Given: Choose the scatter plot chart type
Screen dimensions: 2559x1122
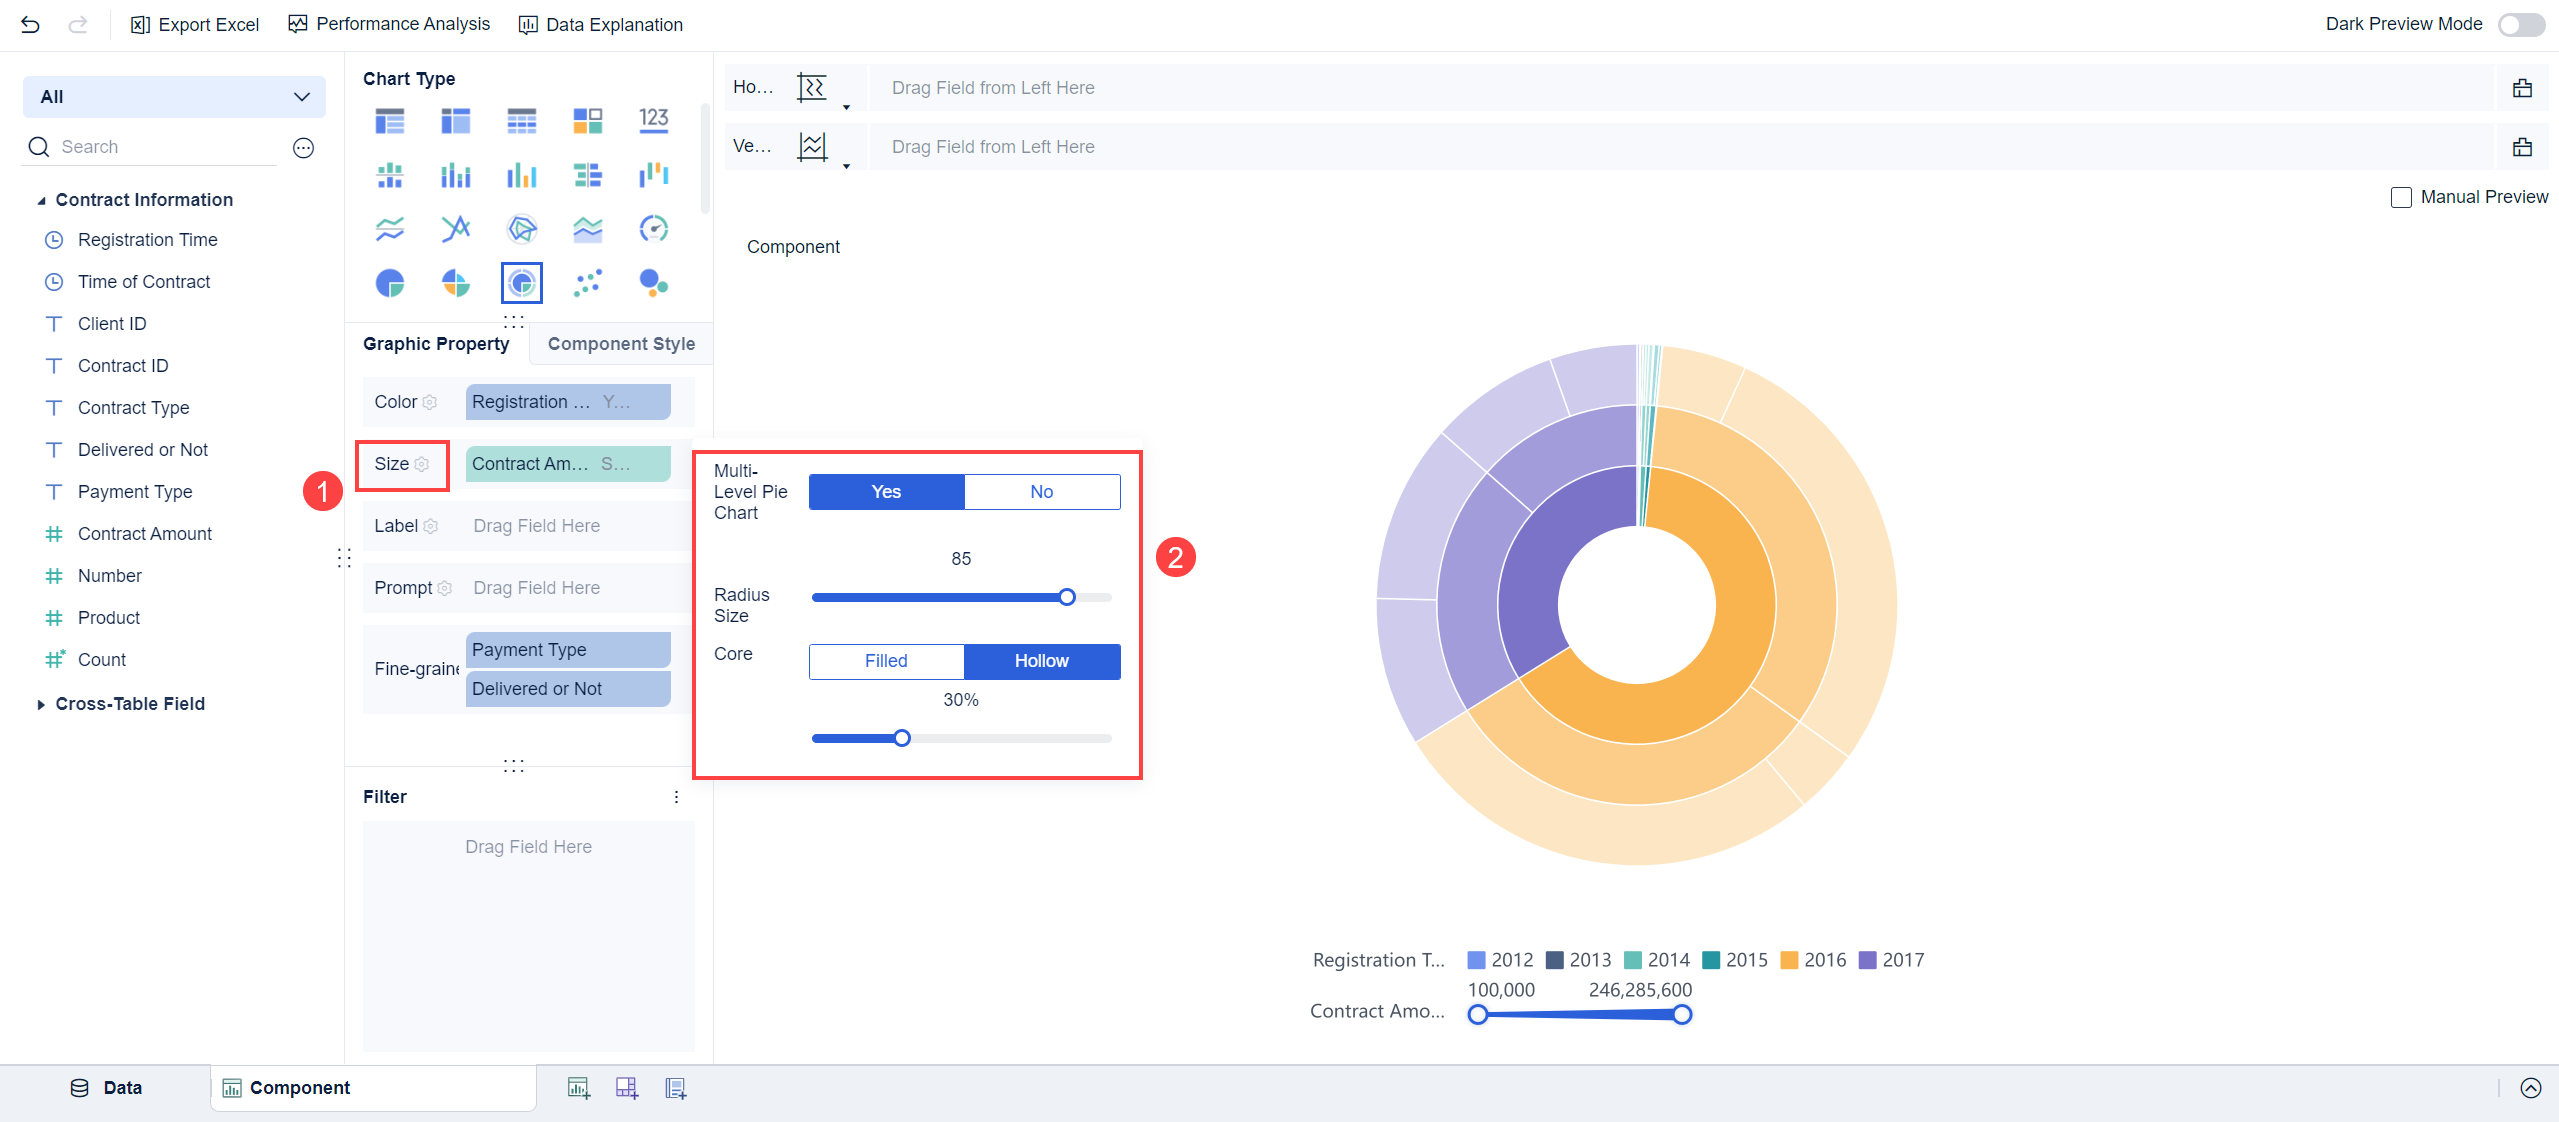Looking at the screenshot, I should click(x=587, y=283).
